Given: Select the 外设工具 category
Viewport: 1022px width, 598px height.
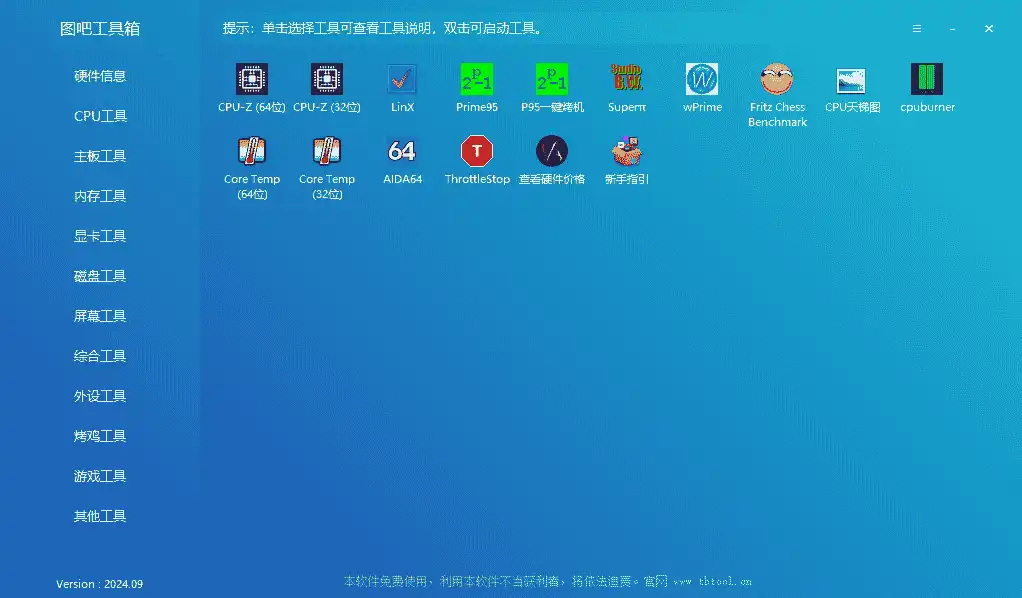Looking at the screenshot, I should click(x=100, y=396).
